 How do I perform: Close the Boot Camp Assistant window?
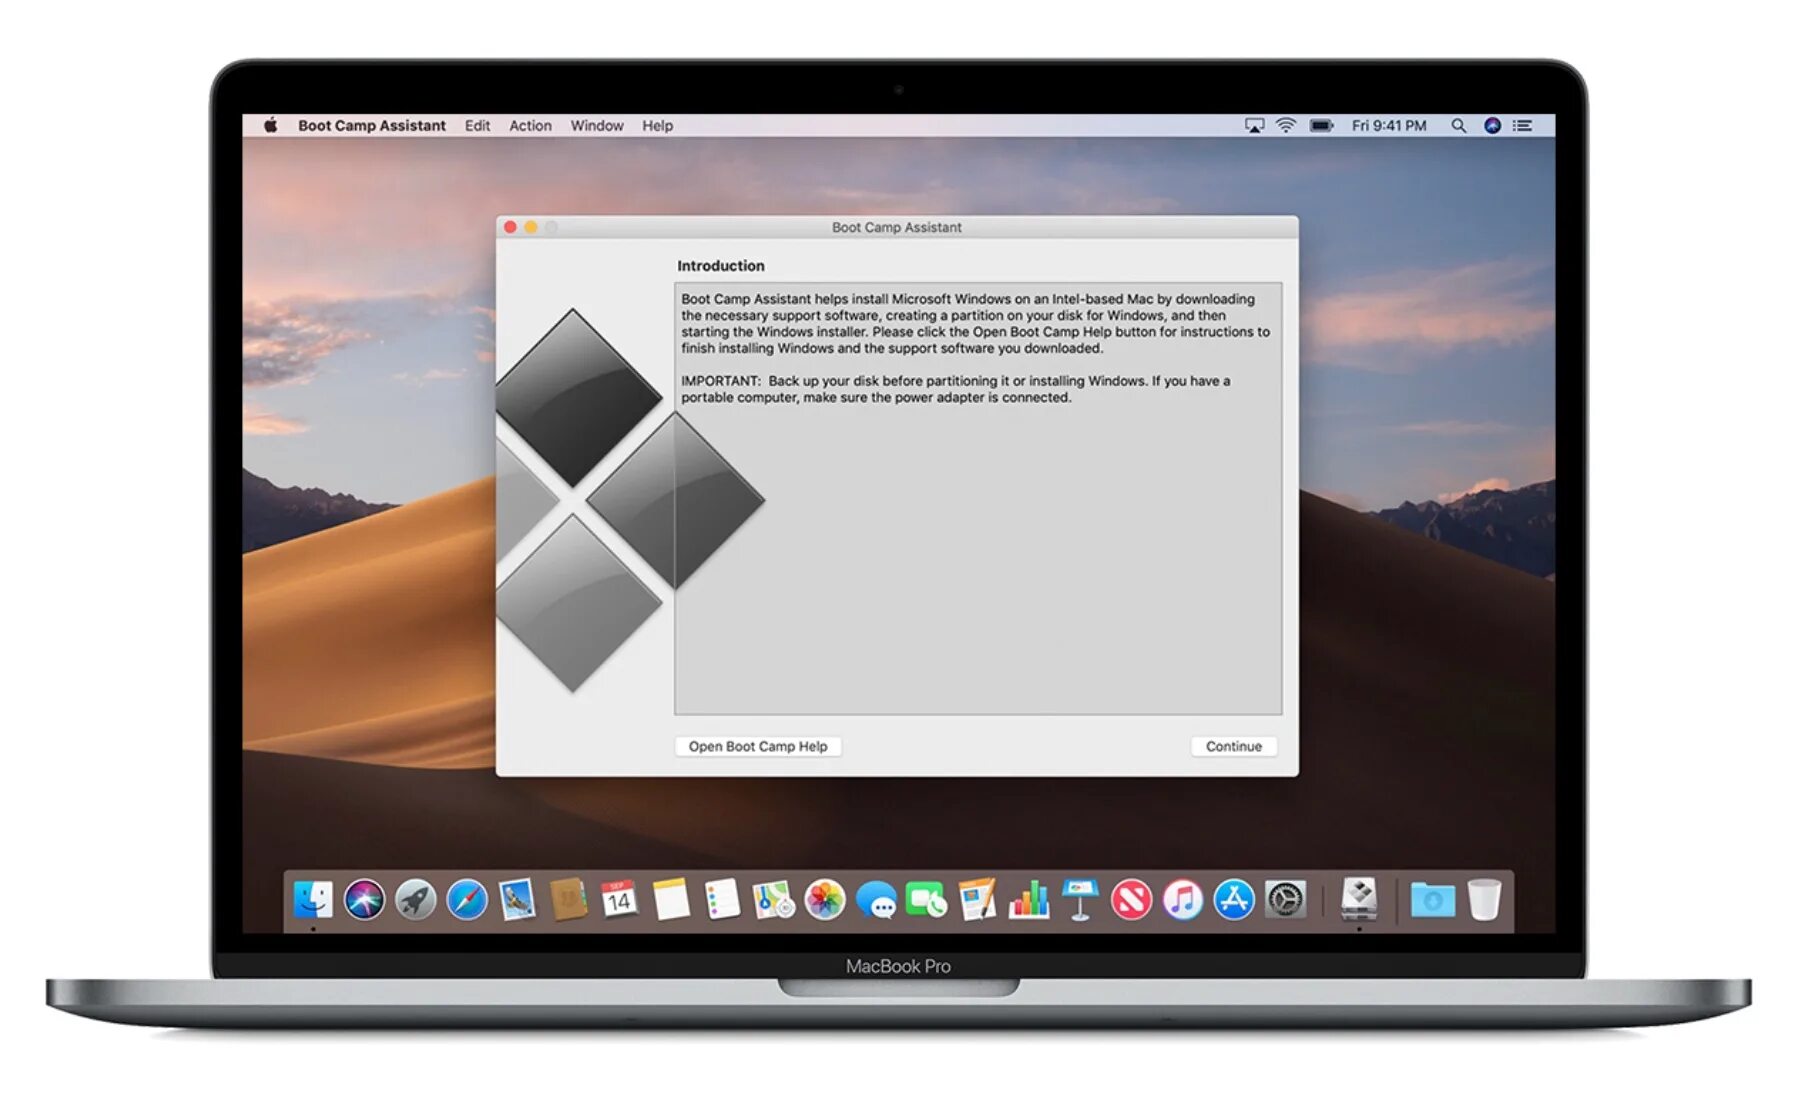click(510, 228)
